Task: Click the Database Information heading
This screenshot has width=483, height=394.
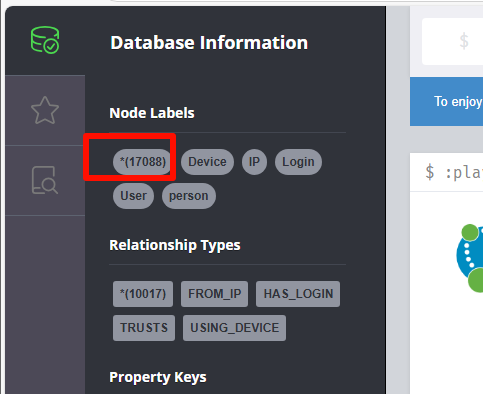Action: (209, 43)
